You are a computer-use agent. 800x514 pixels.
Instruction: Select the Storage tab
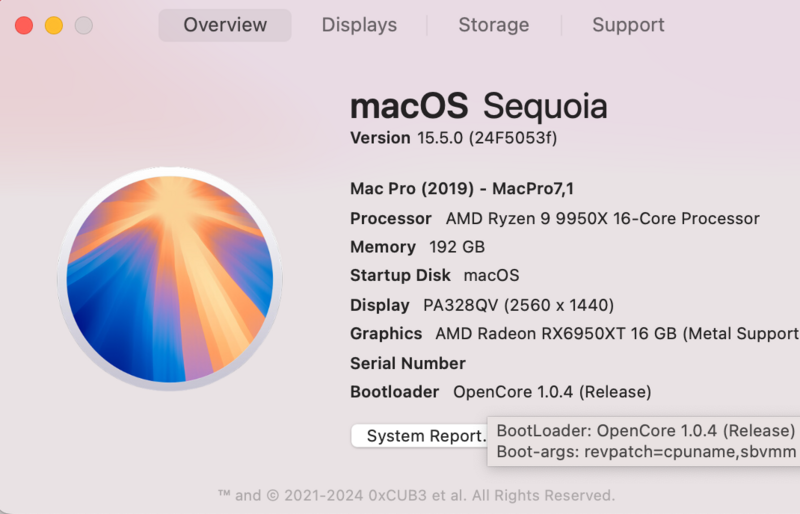pyautogui.click(x=494, y=25)
